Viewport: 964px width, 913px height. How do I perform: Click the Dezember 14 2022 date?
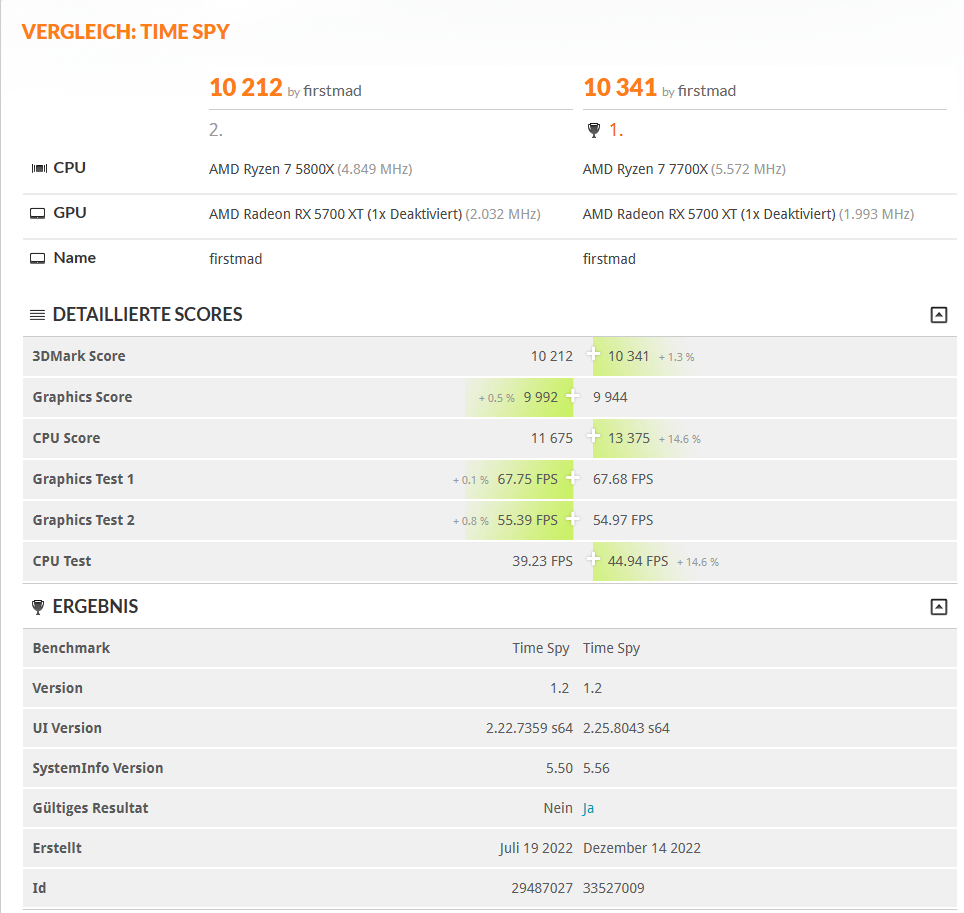click(x=642, y=848)
